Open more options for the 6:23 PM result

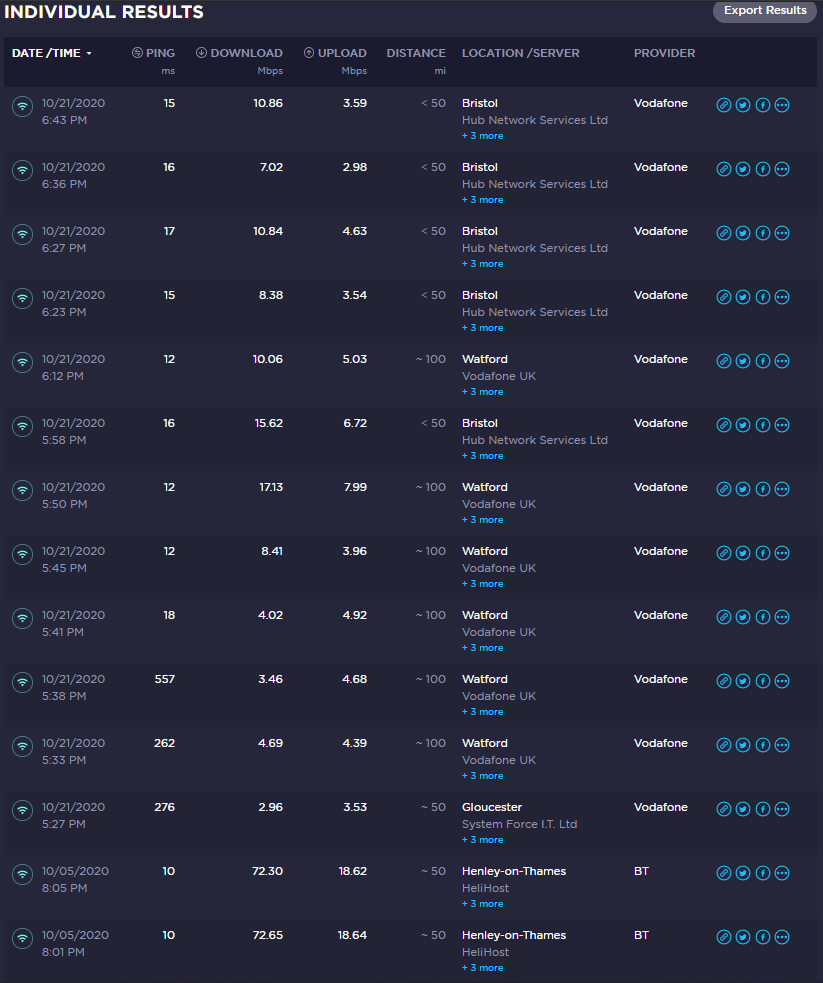tap(782, 297)
